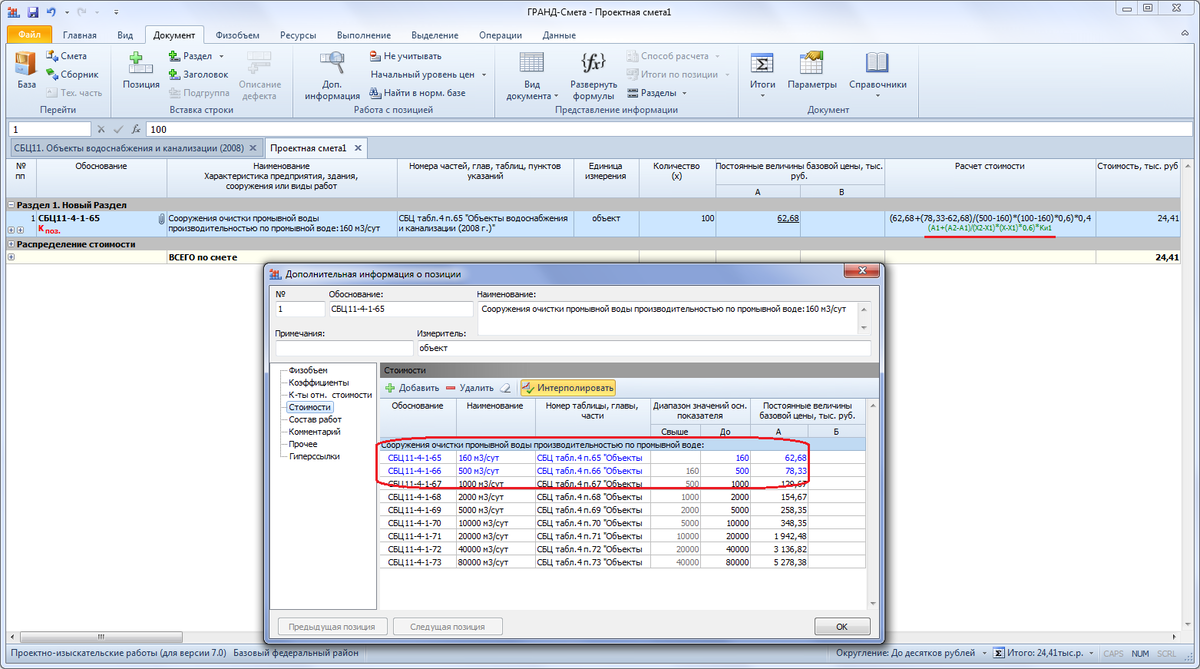
Task: Click OK in the additional info dialog
Action: point(842,627)
